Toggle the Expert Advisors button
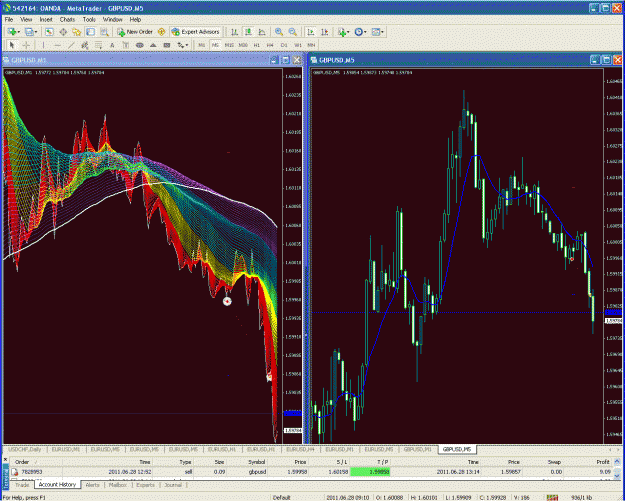The height and width of the screenshot is (504, 625). pyautogui.click(x=195, y=32)
